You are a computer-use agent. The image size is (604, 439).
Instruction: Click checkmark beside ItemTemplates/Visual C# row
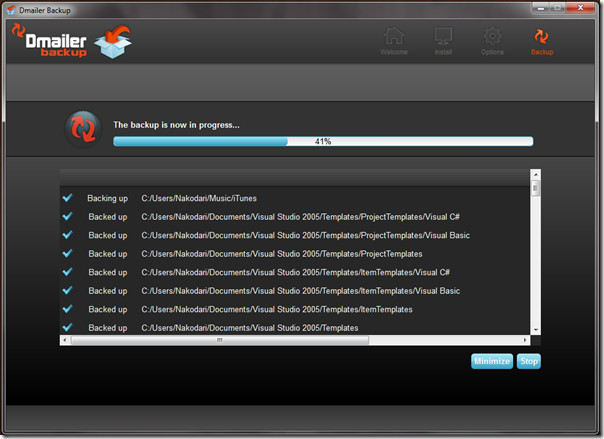tap(67, 272)
